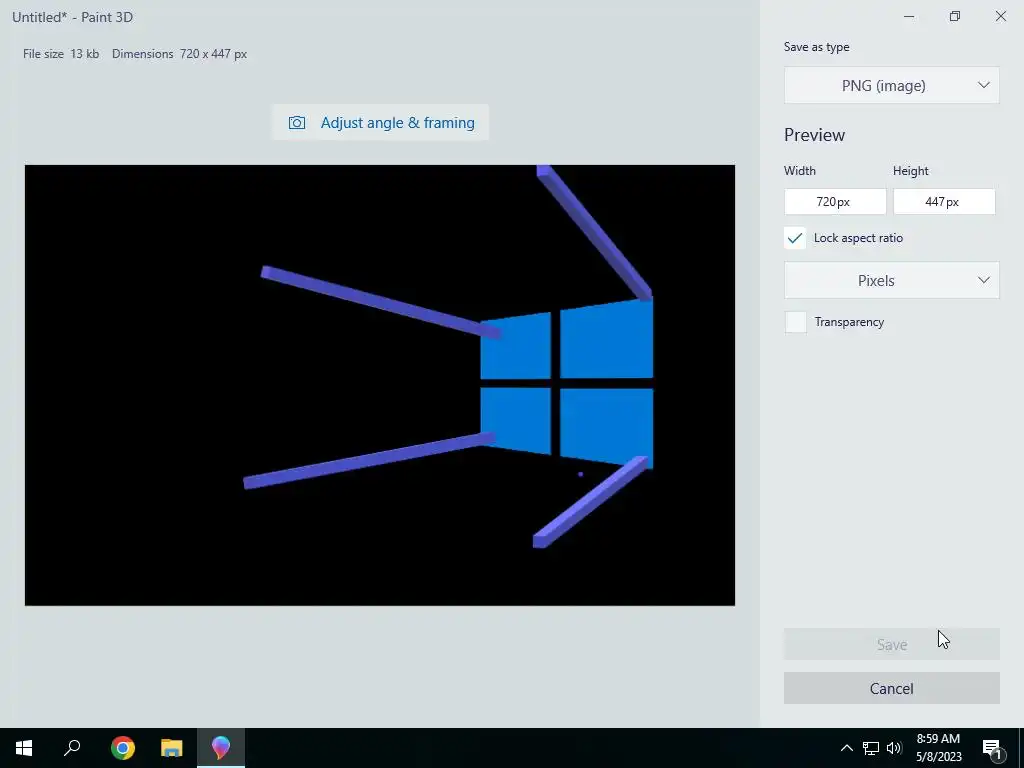Open volume speaker tray icon

[894, 748]
